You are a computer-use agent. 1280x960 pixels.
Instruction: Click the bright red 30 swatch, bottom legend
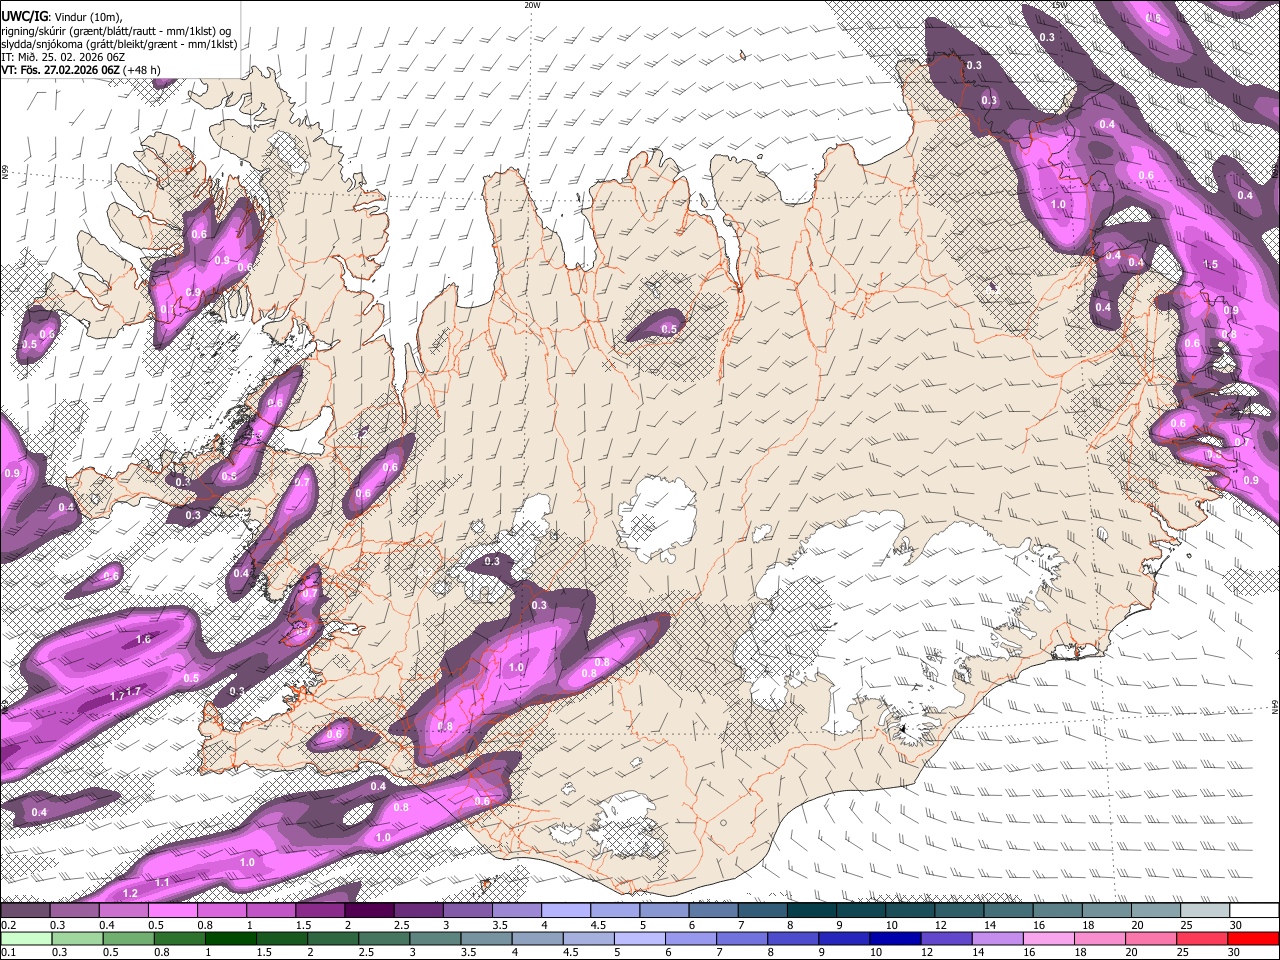click(x=1254, y=938)
